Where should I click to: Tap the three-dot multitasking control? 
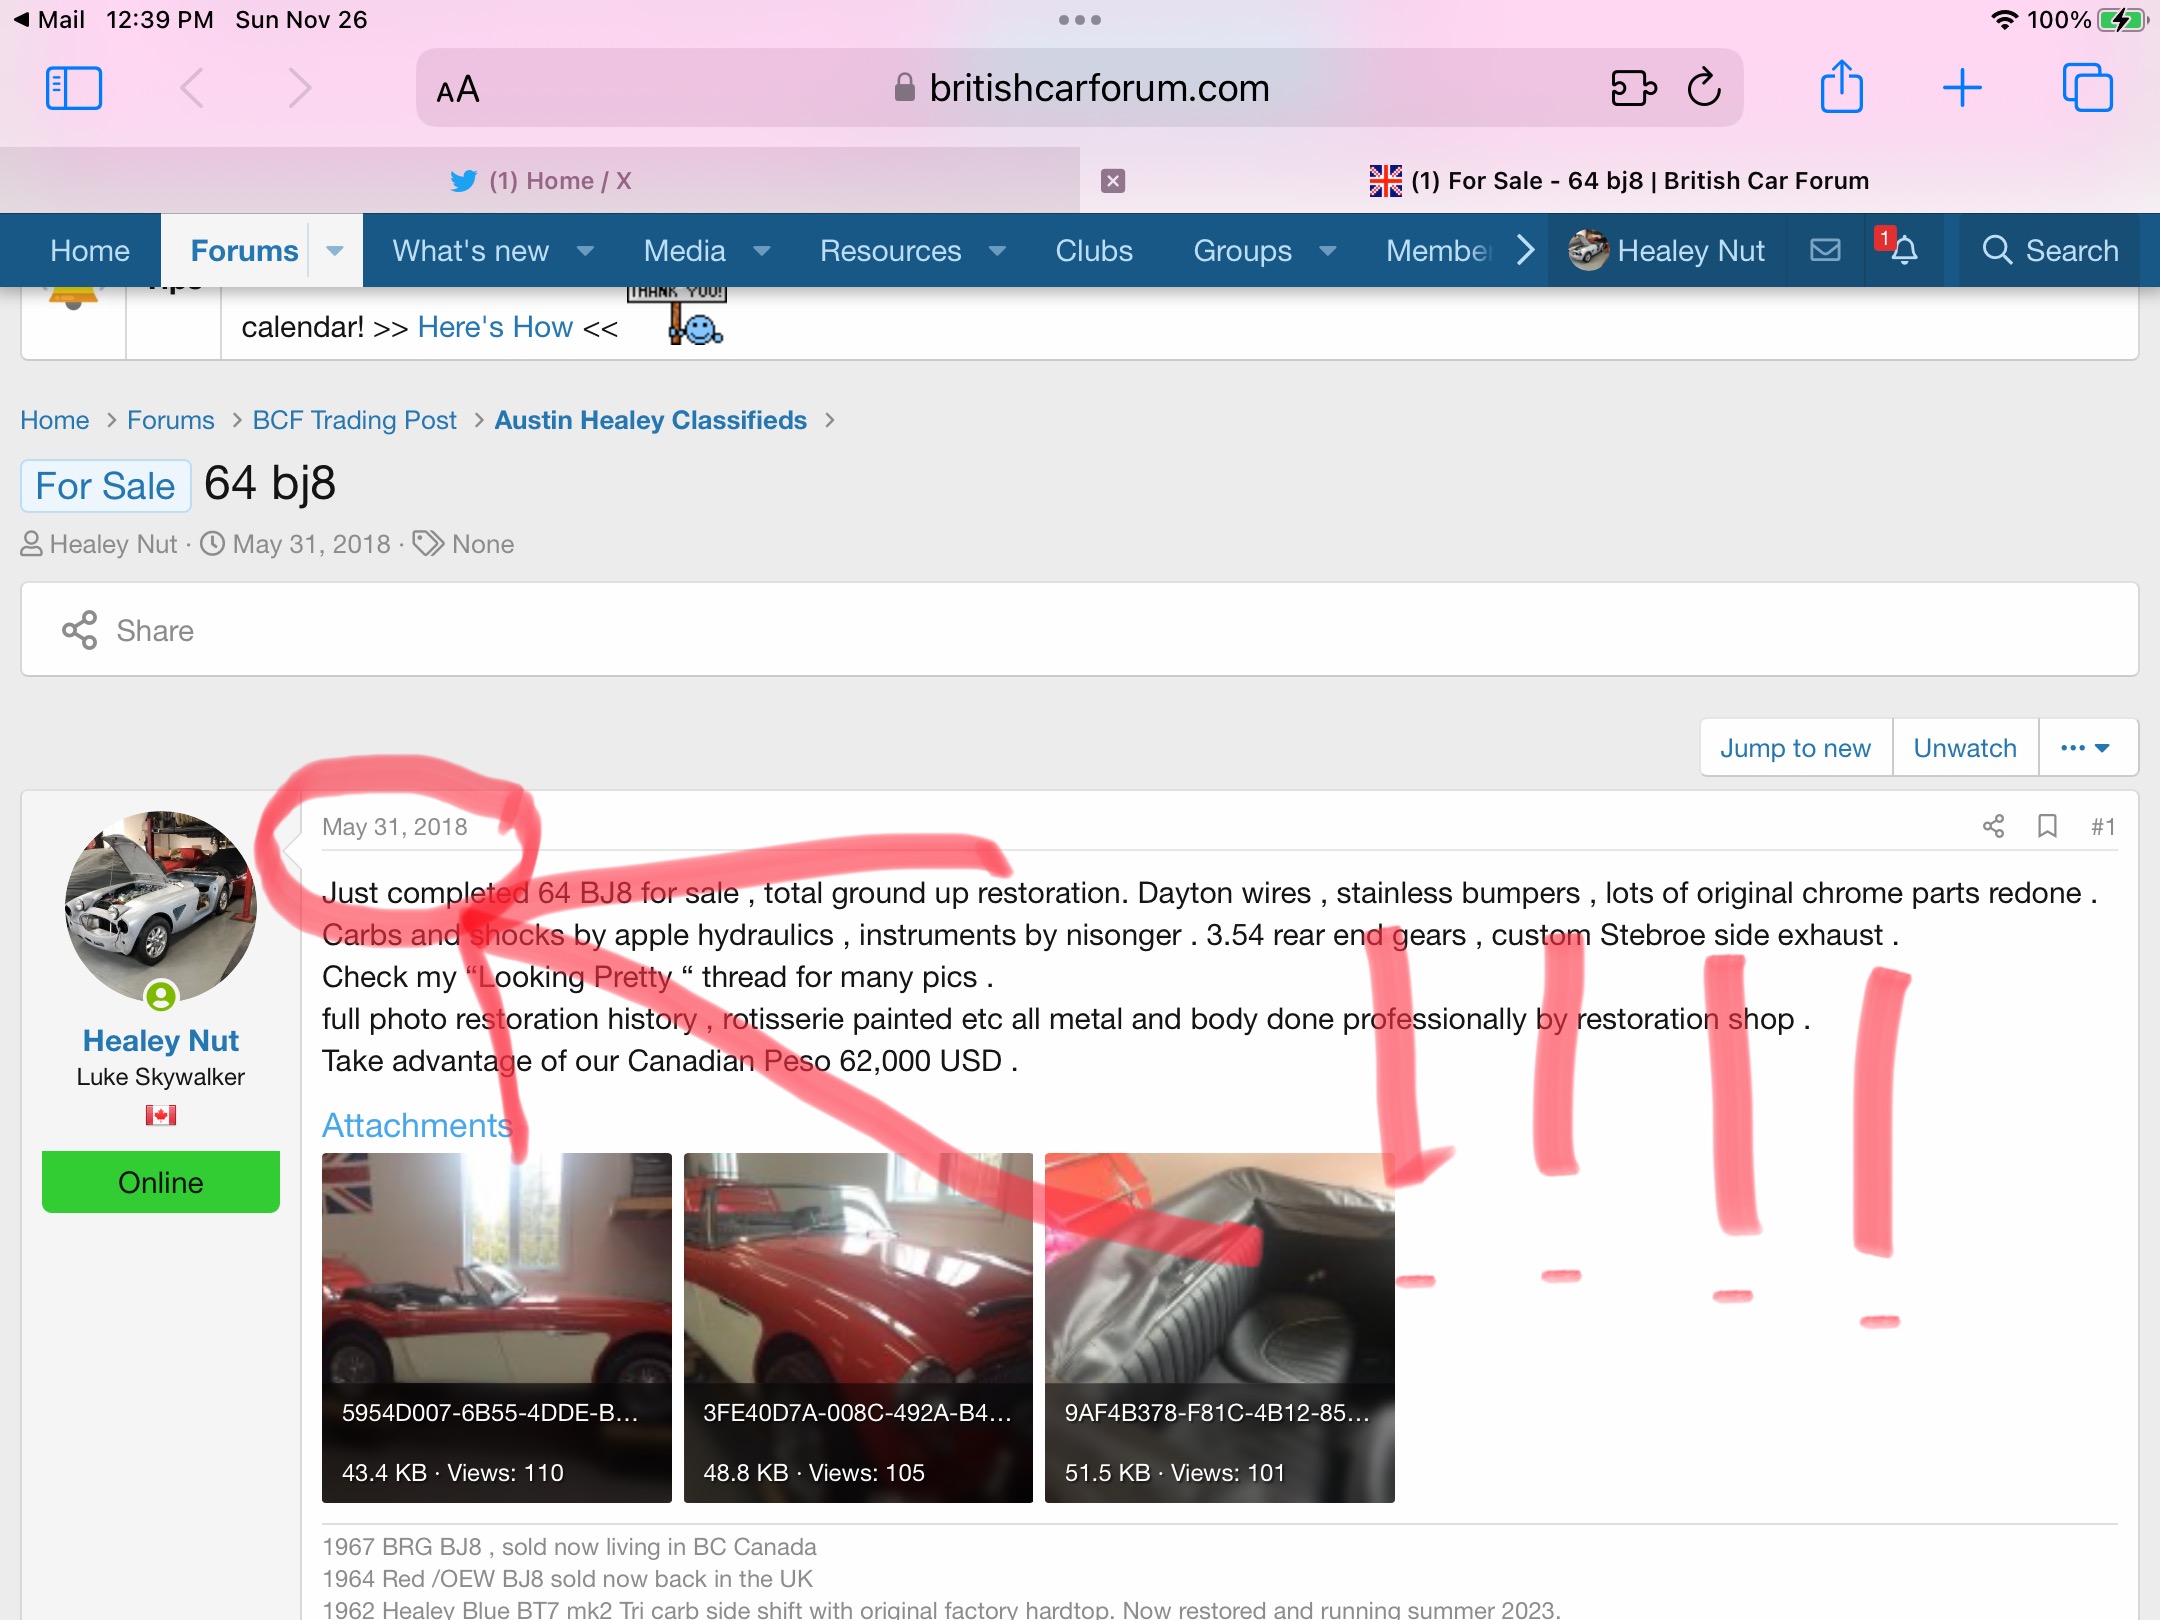point(1080,20)
